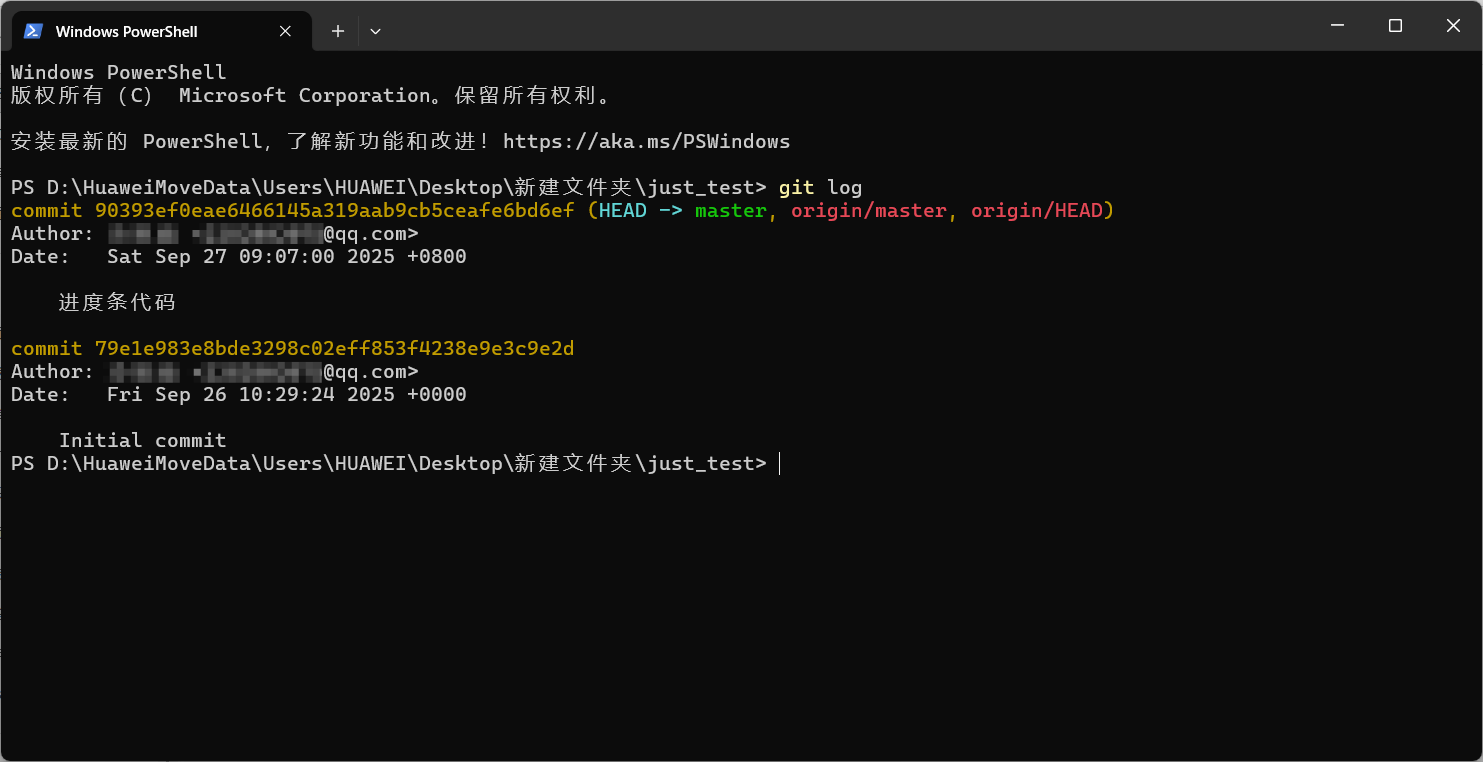Select the Windows PowerShell tab
Screen dimensions: 1483x762
(161, 31)
